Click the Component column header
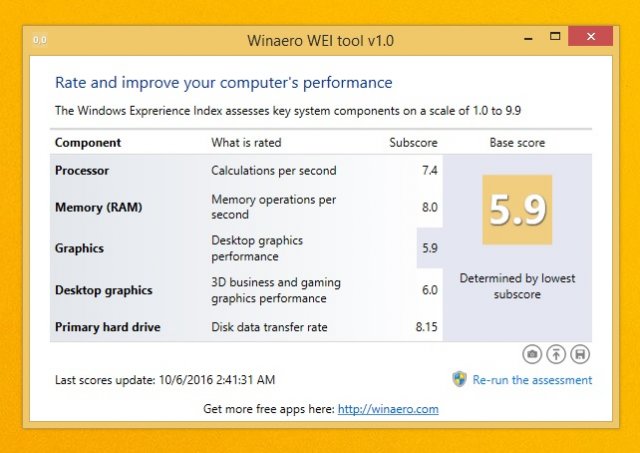Screen dimensions: 640x453 tap(88, 142)
